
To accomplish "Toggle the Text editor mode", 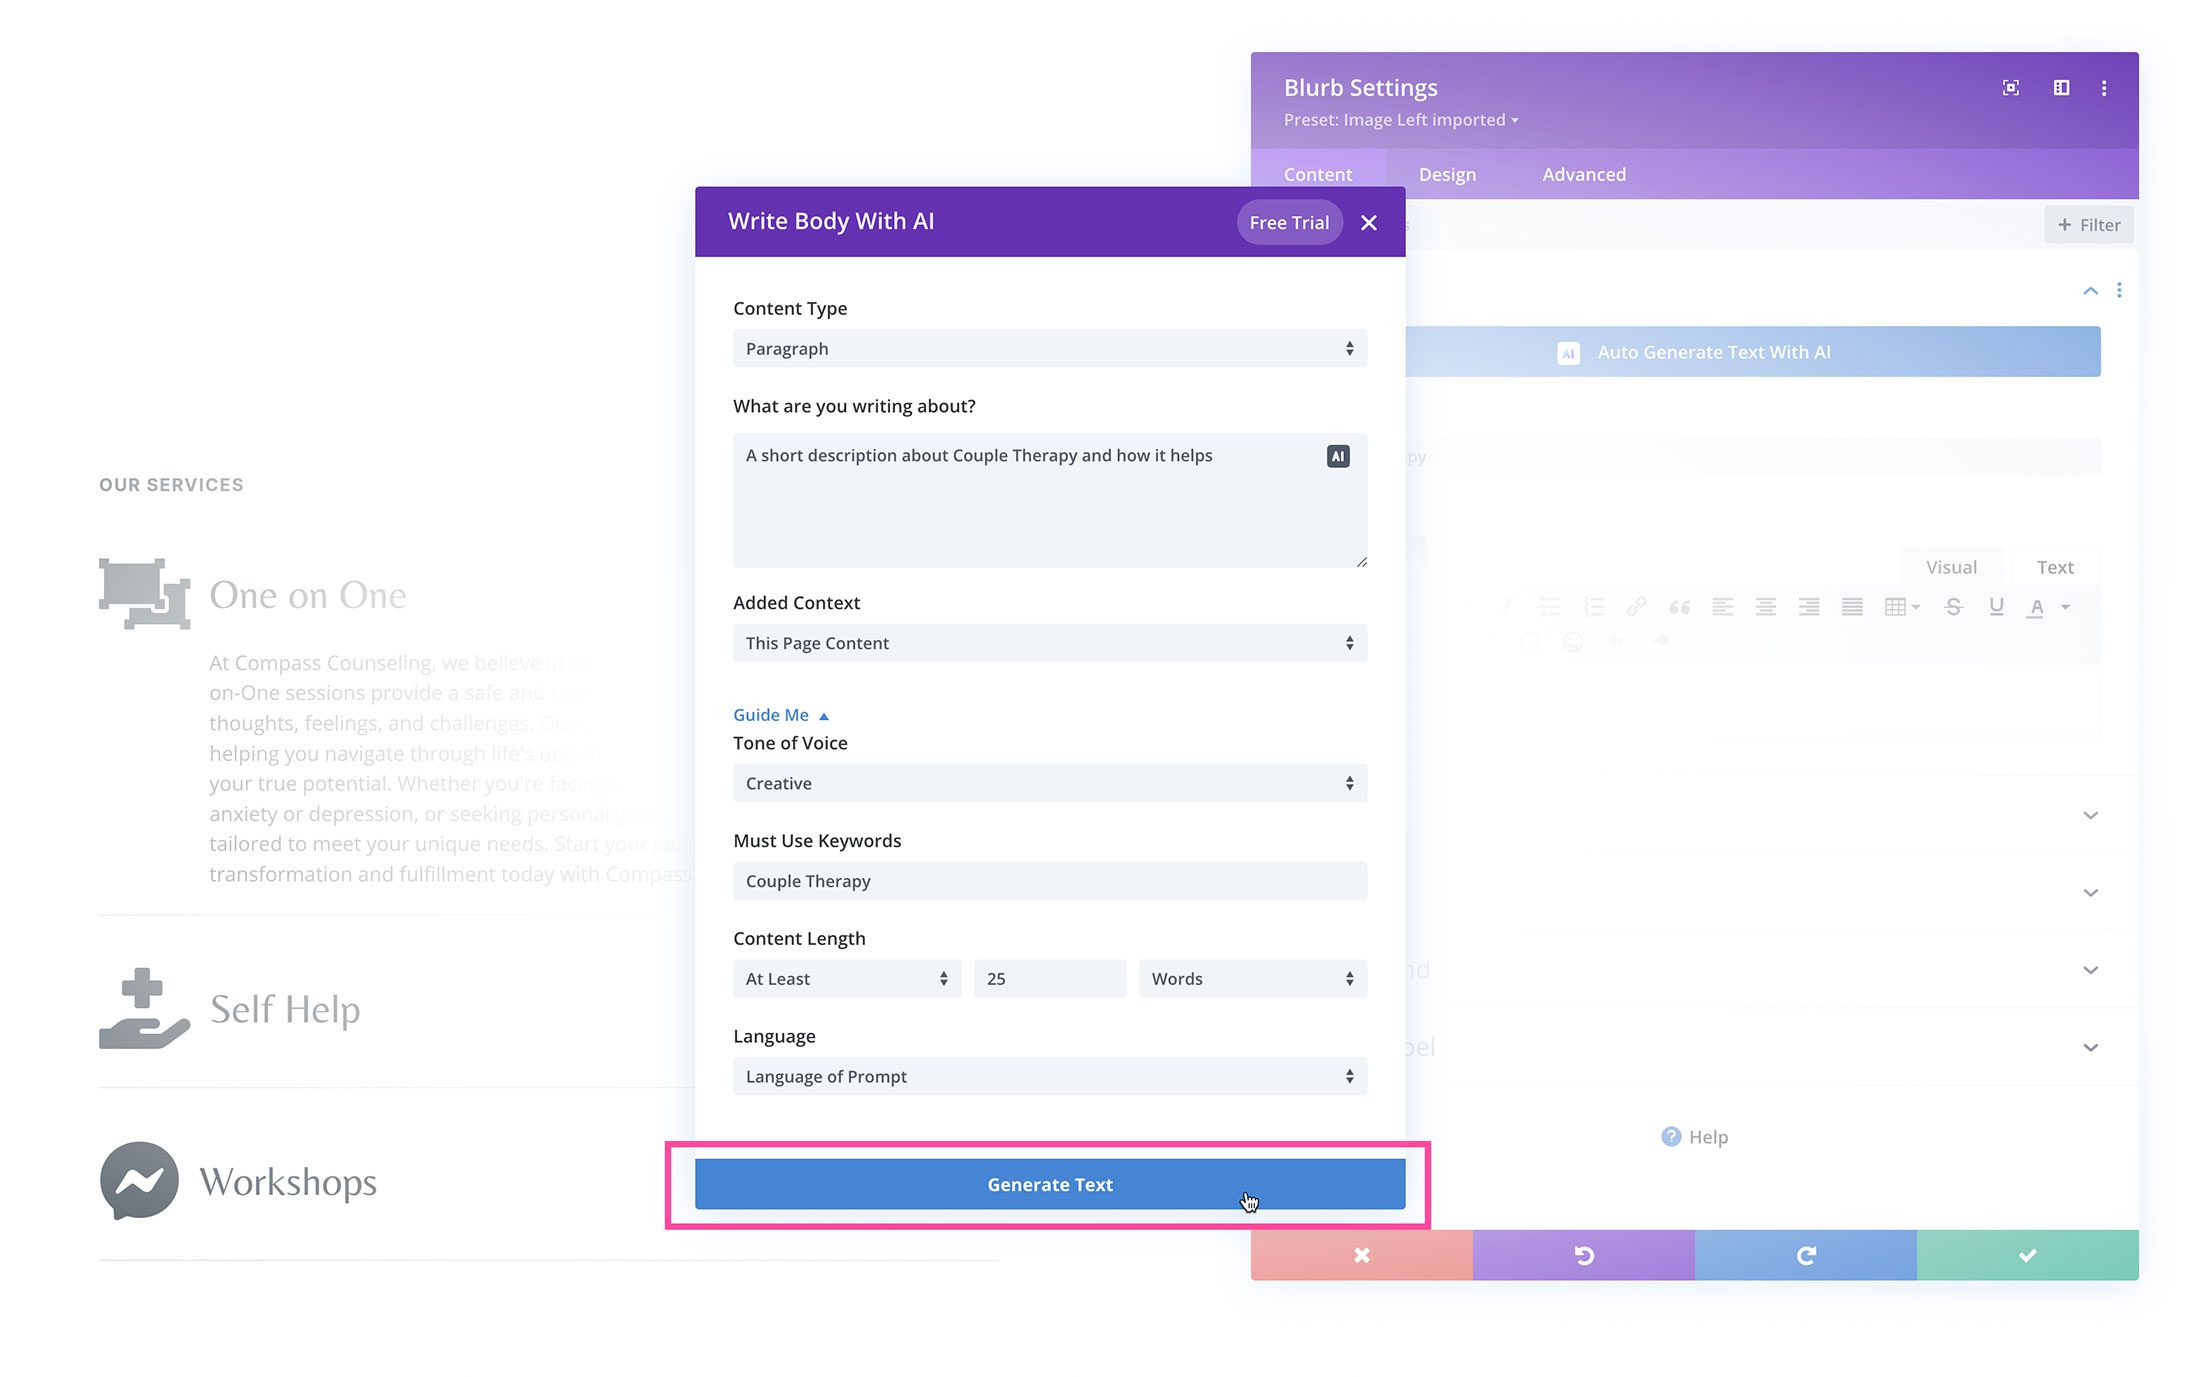I will tap(2056, 565).
